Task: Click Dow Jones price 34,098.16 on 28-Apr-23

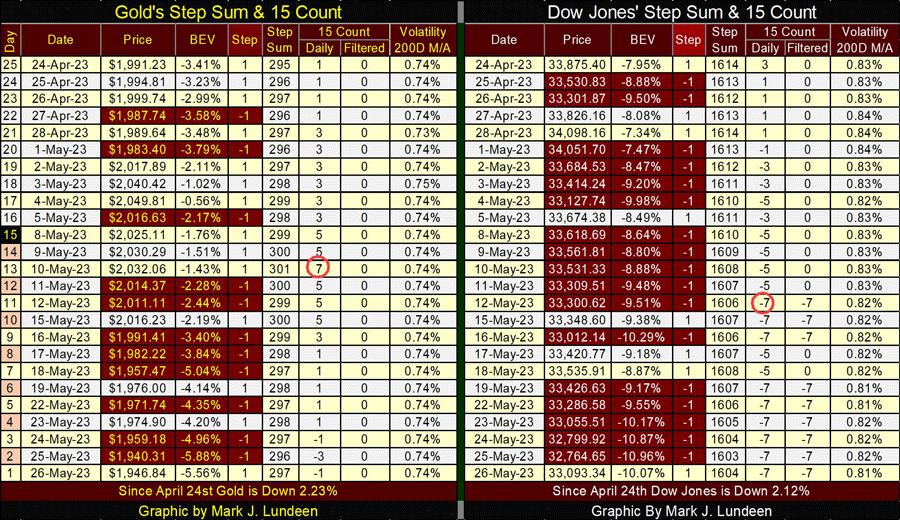Action: [577, 133]
